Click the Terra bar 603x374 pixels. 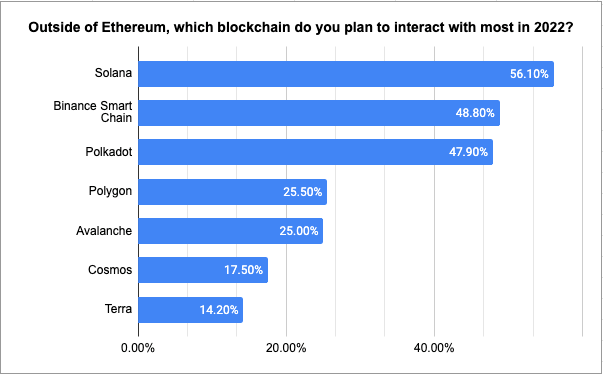coord(191,310)
